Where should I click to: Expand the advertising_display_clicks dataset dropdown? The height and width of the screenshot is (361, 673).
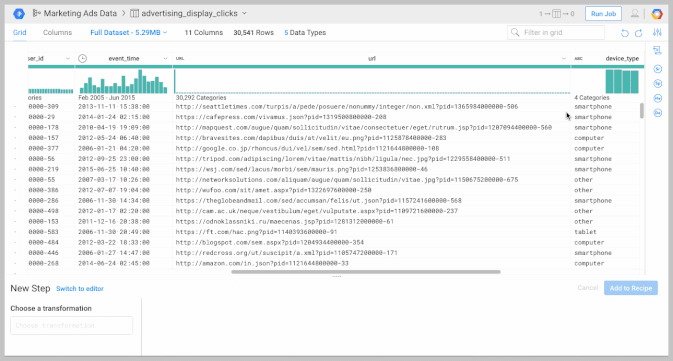coord(244,13)
